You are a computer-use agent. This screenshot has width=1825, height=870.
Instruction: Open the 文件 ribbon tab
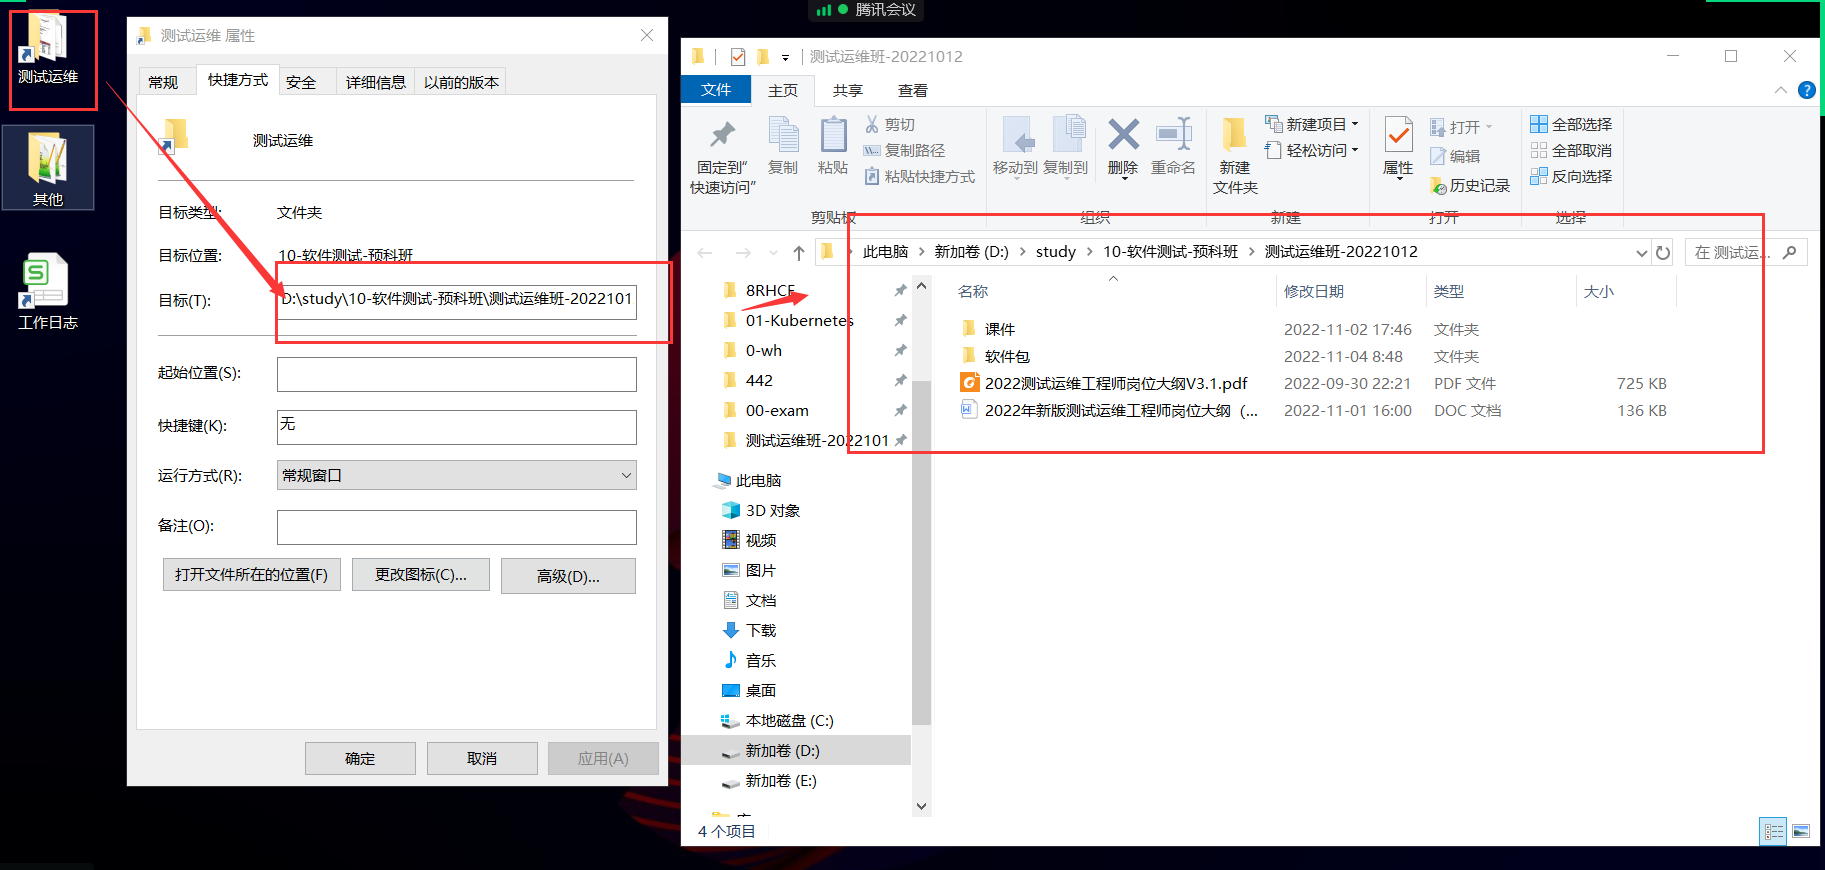pyautogui.click(x=716, y=90)
